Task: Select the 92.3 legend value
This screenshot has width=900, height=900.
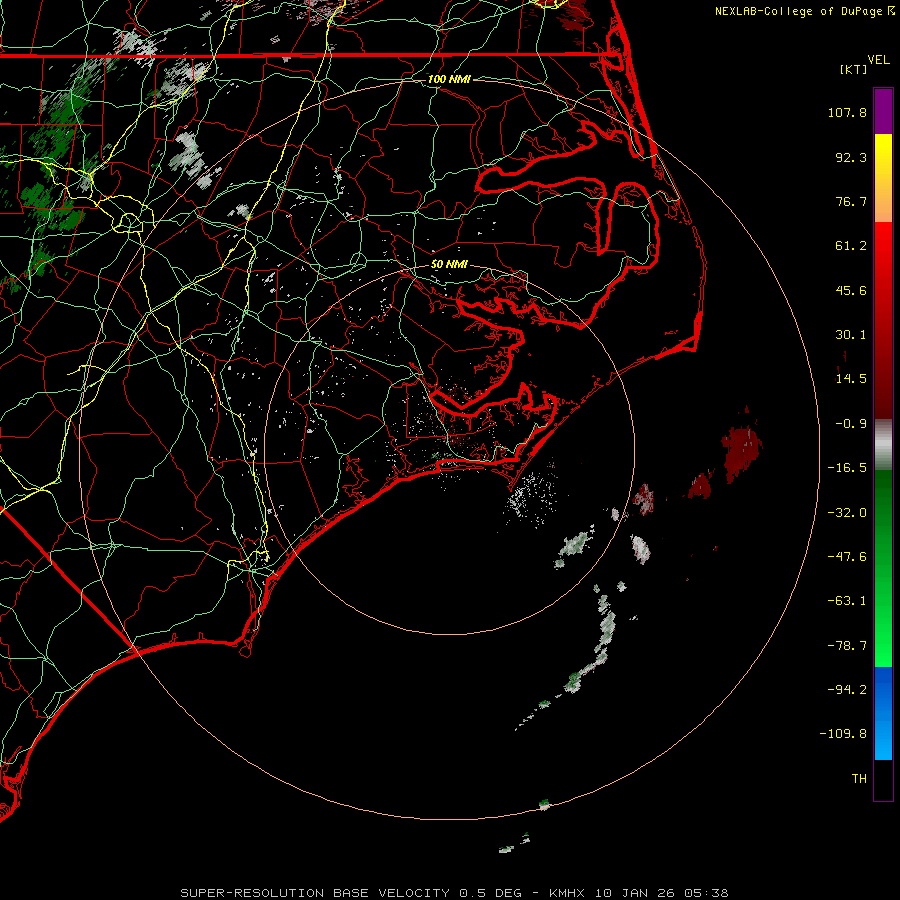Action: pyautogui.click(x=851, y=157)
